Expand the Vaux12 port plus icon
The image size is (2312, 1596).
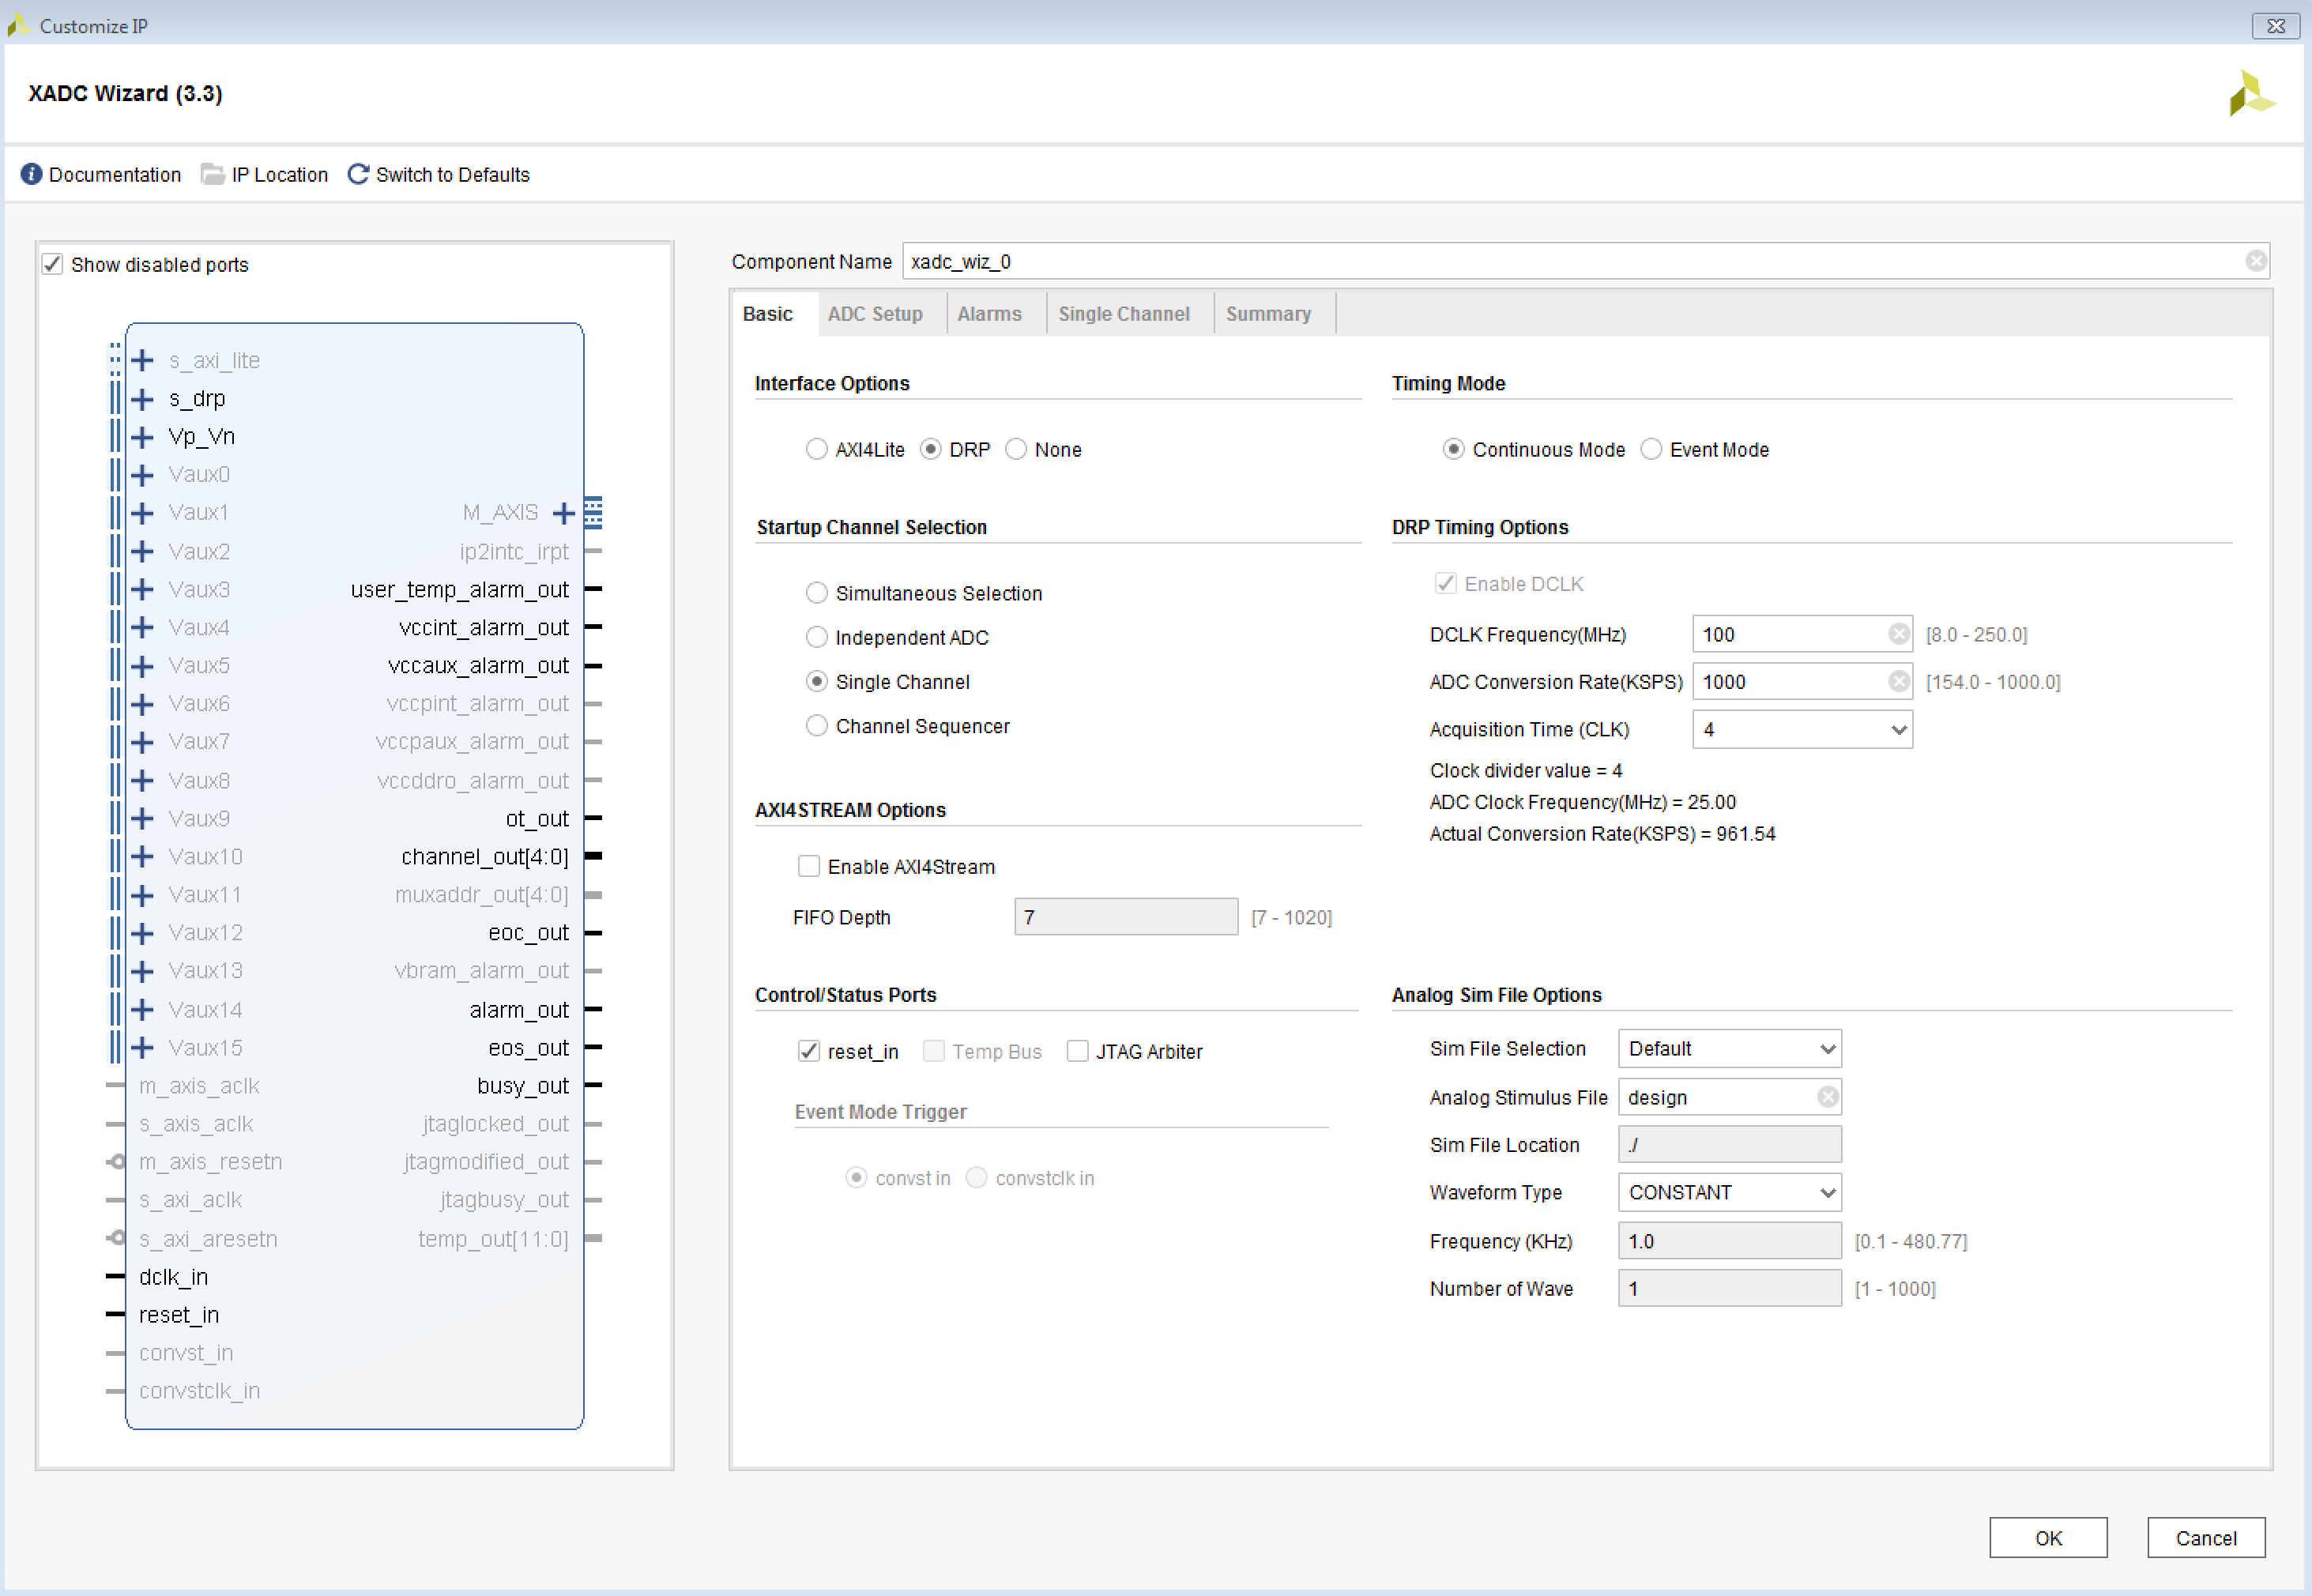[143, 933]
